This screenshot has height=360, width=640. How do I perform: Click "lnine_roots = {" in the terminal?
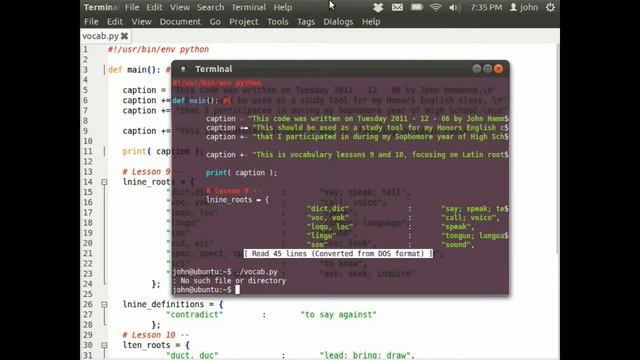(x=237, y=200)
